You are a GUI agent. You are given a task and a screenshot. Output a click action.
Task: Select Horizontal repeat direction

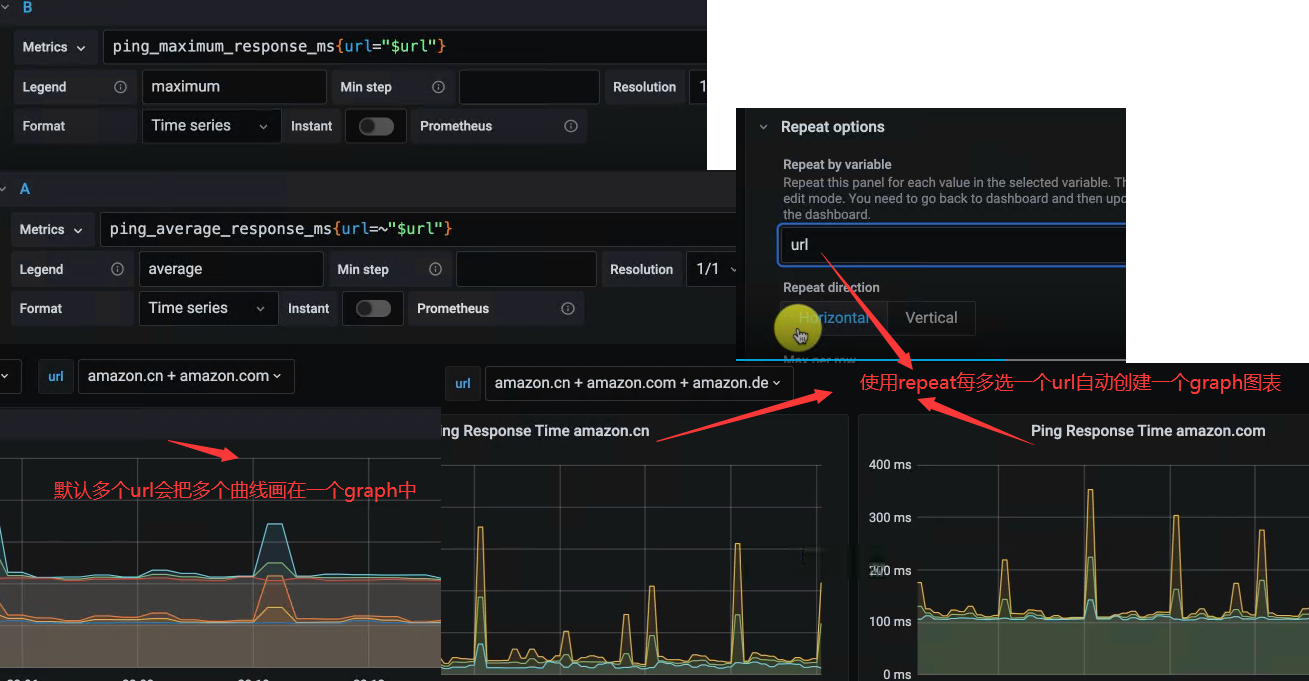pos(833,318)
